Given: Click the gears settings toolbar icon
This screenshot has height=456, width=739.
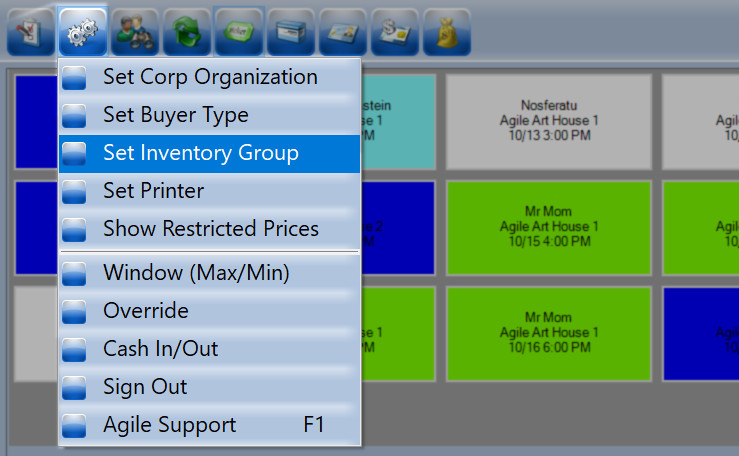Looking at the screenshot, I should (83, 32).
